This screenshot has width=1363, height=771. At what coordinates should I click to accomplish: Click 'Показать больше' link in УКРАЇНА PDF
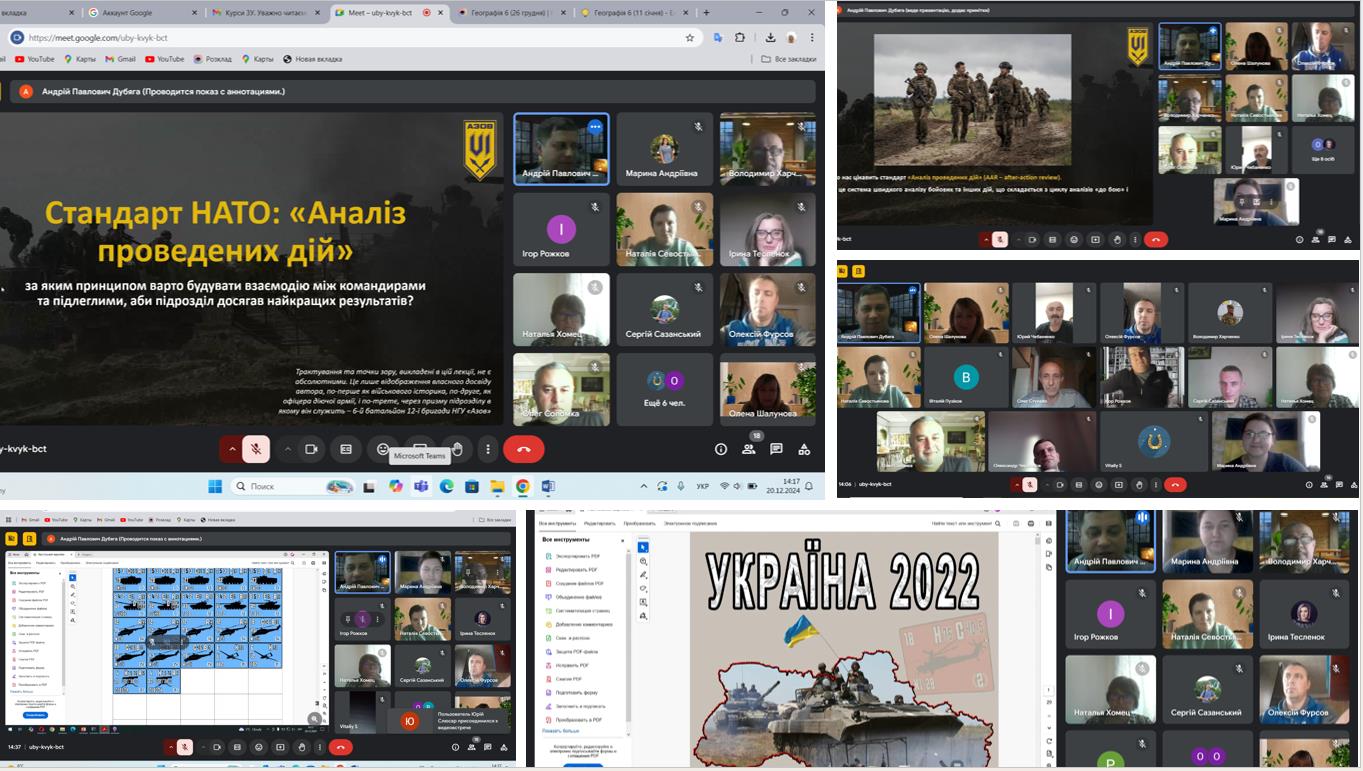pos(560,730)
